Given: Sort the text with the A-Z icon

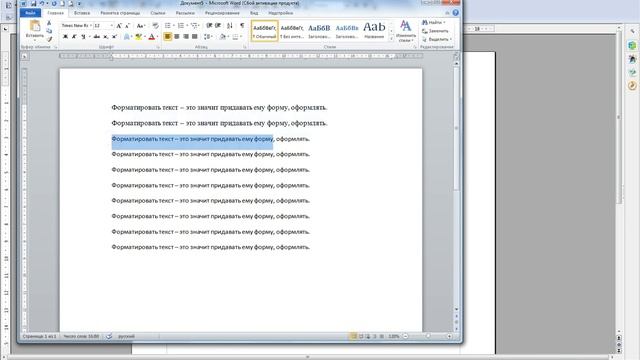Looking at the screenshot, I should coord(230,26).
